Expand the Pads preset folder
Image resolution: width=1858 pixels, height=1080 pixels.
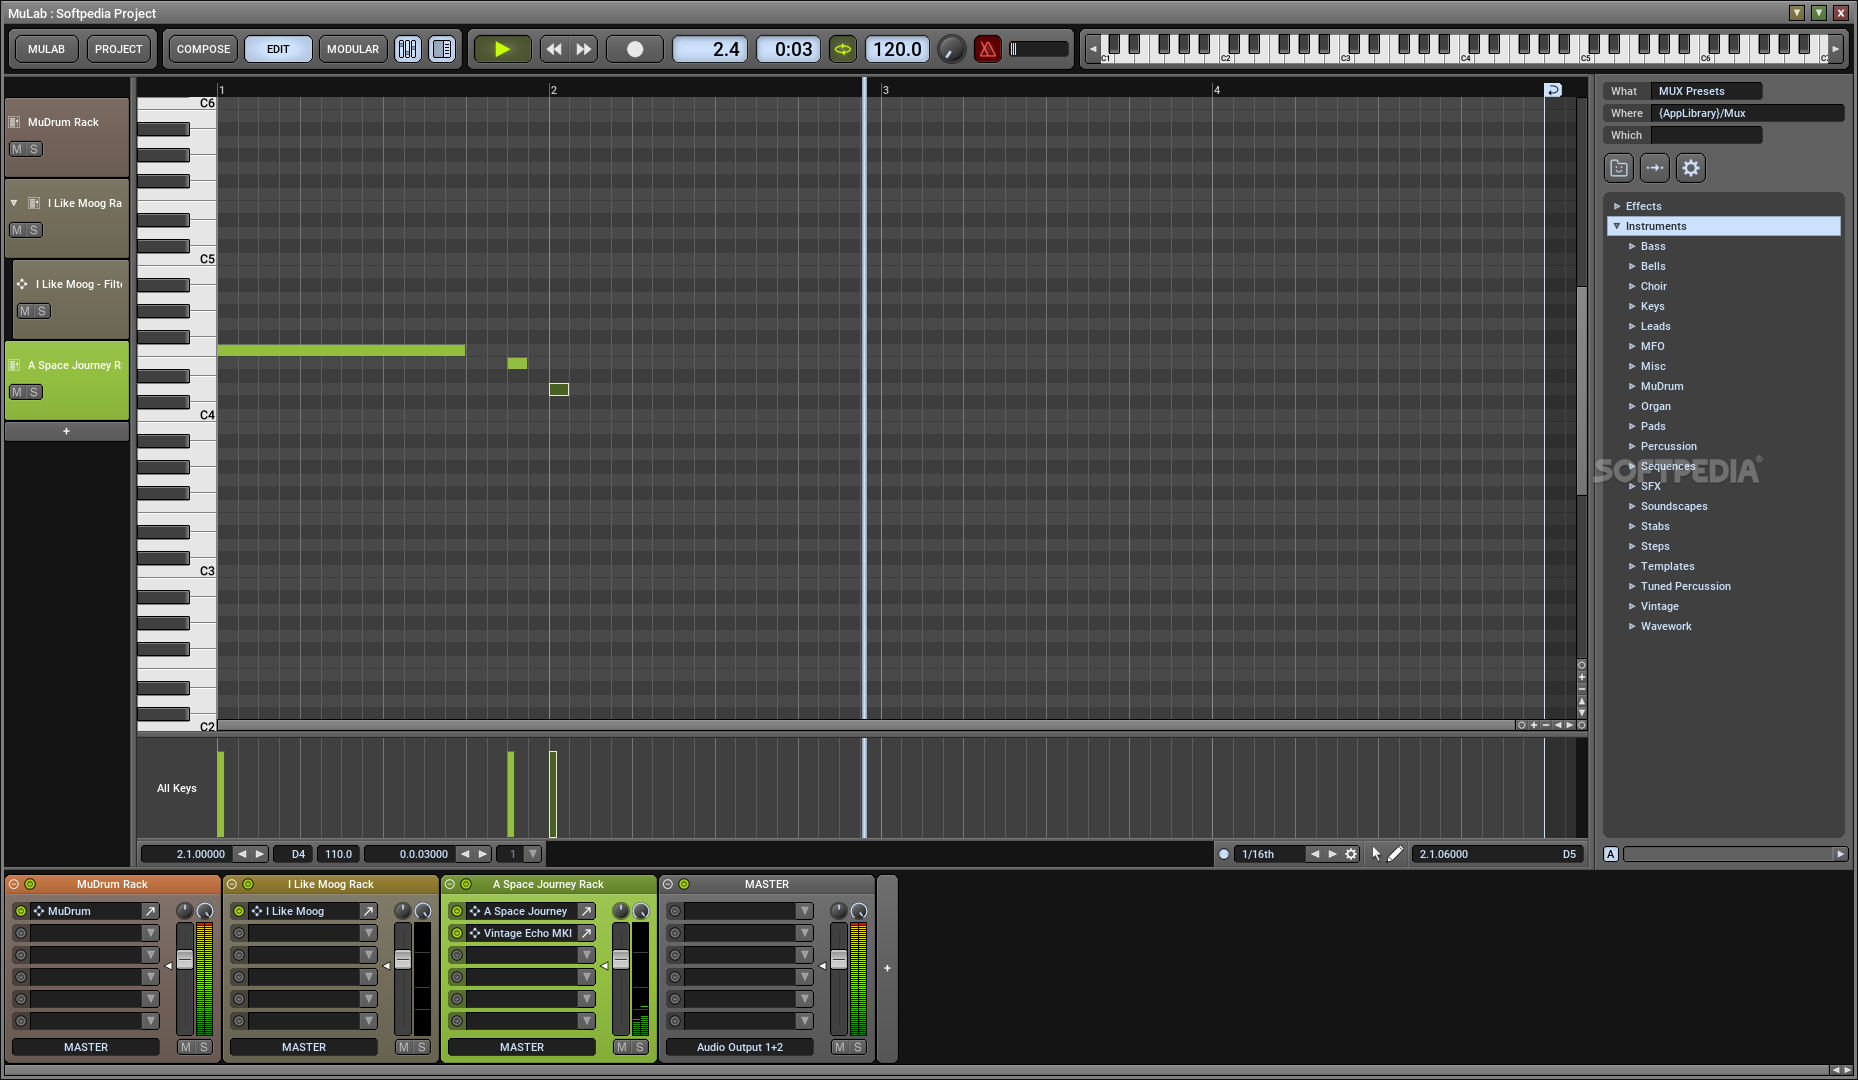point(1632,426)
